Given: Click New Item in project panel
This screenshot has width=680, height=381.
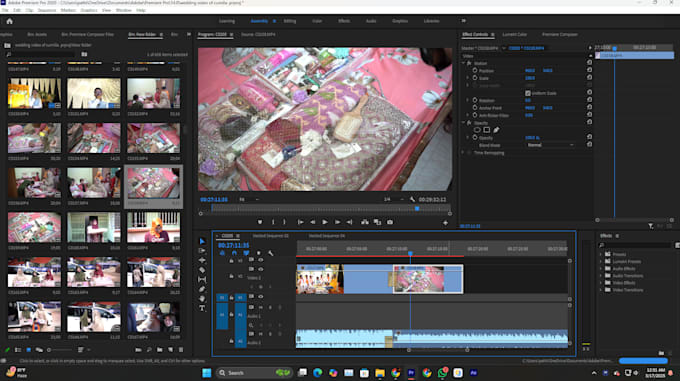Looking at the screenshot, I should (170, 350).
